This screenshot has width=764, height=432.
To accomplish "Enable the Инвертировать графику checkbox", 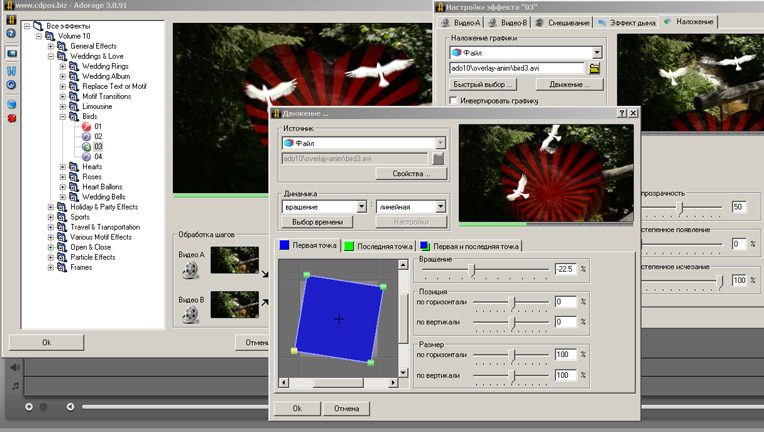I will pos(454,101).
